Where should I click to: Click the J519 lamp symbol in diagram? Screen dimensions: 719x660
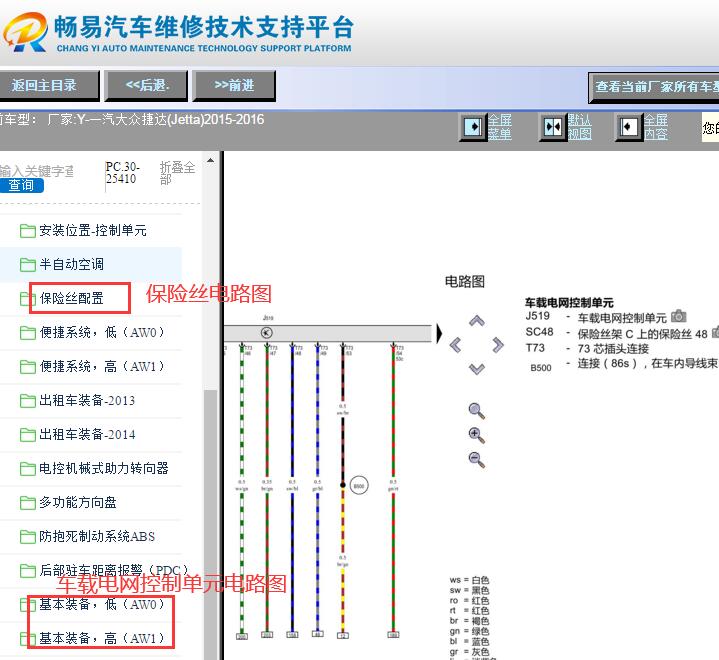point(266,333)
